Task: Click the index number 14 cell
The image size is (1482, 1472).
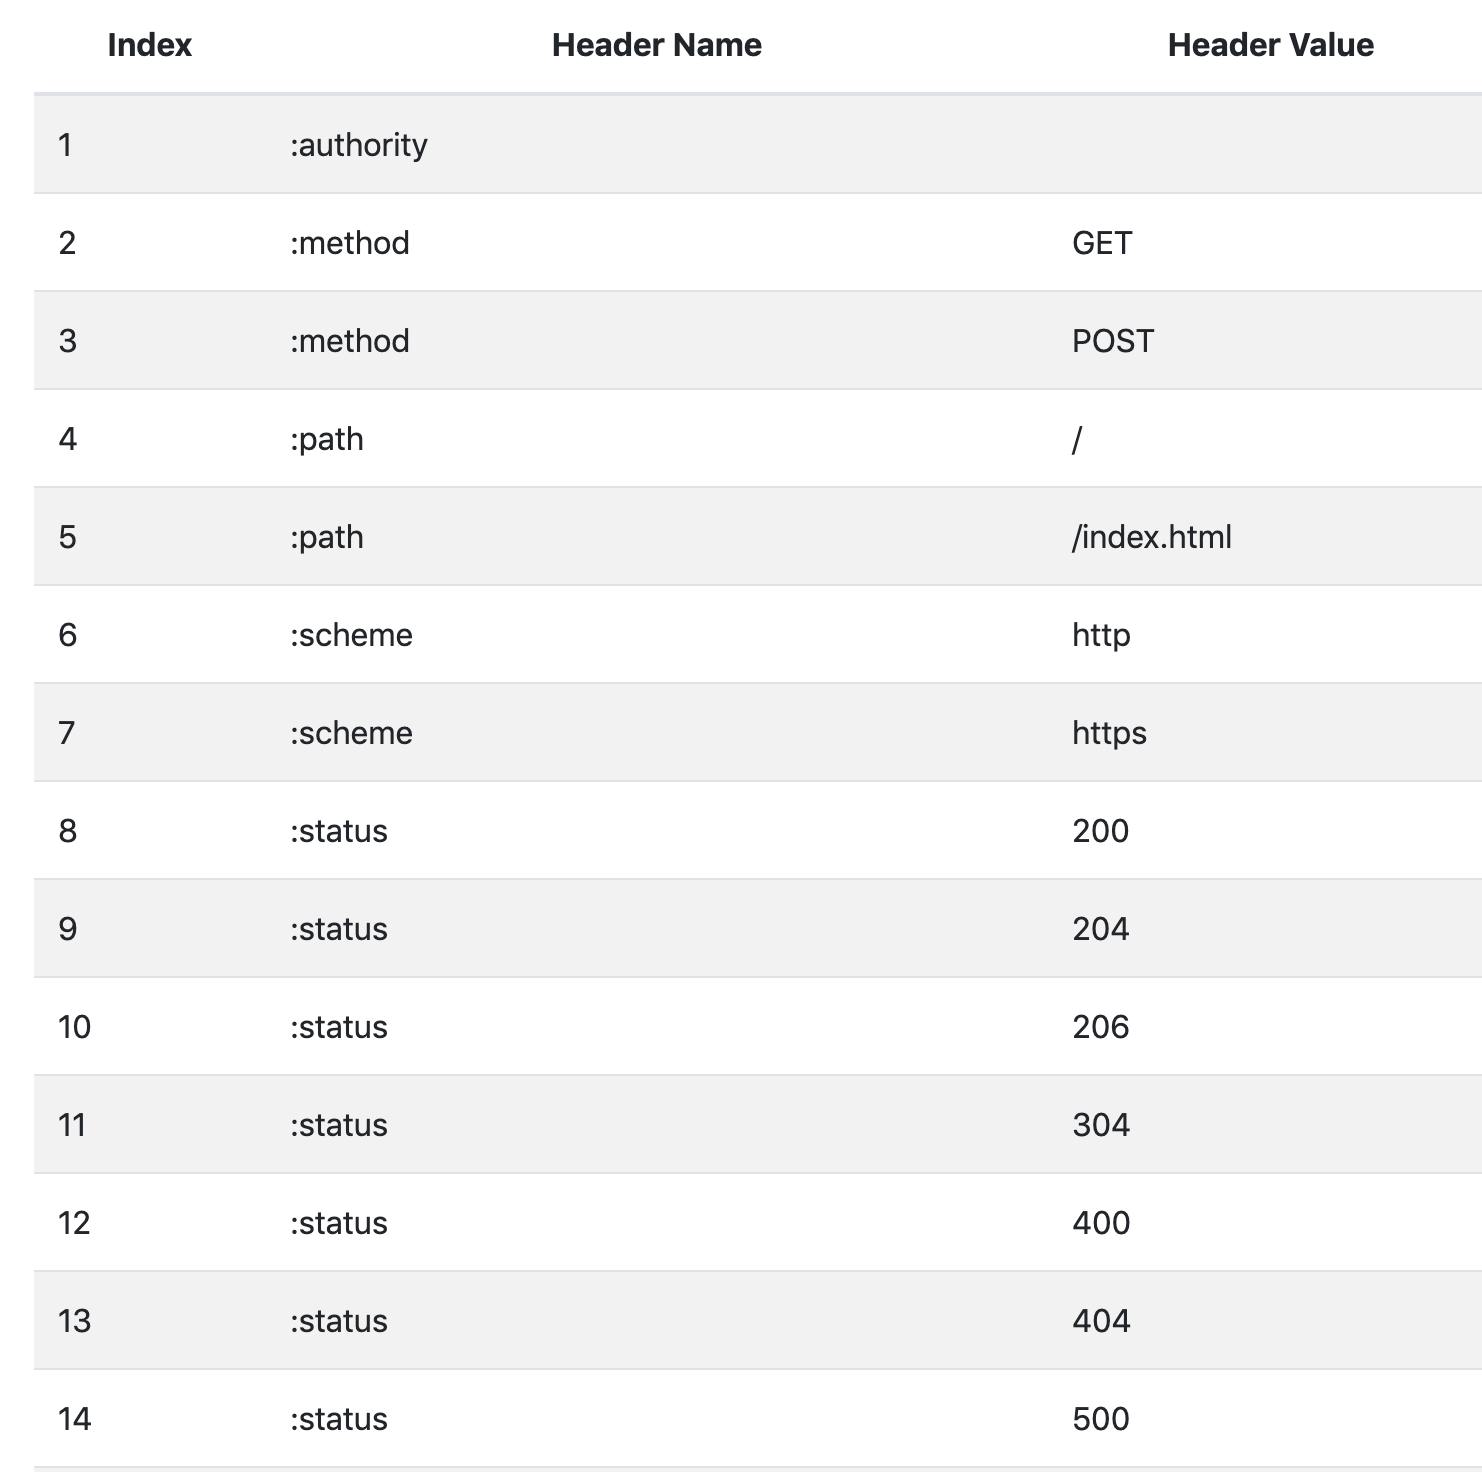Action: tap(74, 1419)
